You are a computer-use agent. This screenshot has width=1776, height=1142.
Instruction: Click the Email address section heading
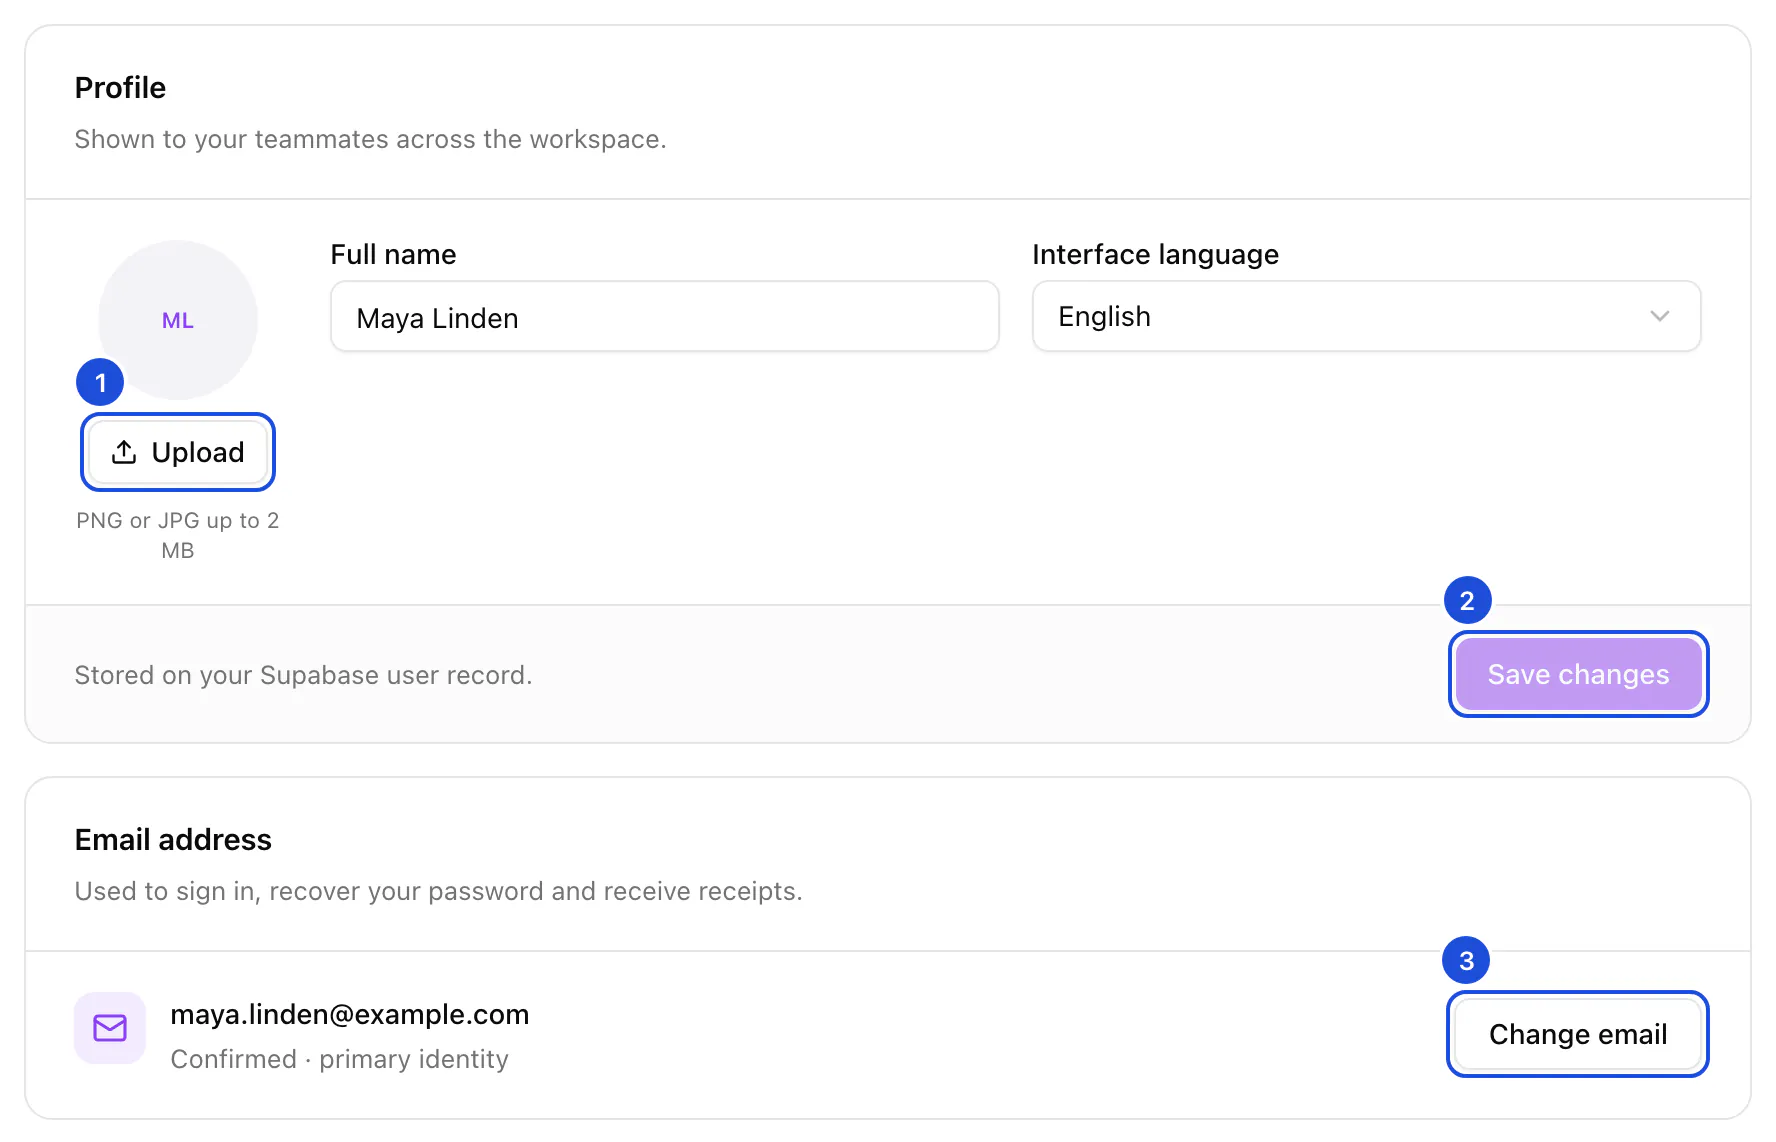coord(173,840)
